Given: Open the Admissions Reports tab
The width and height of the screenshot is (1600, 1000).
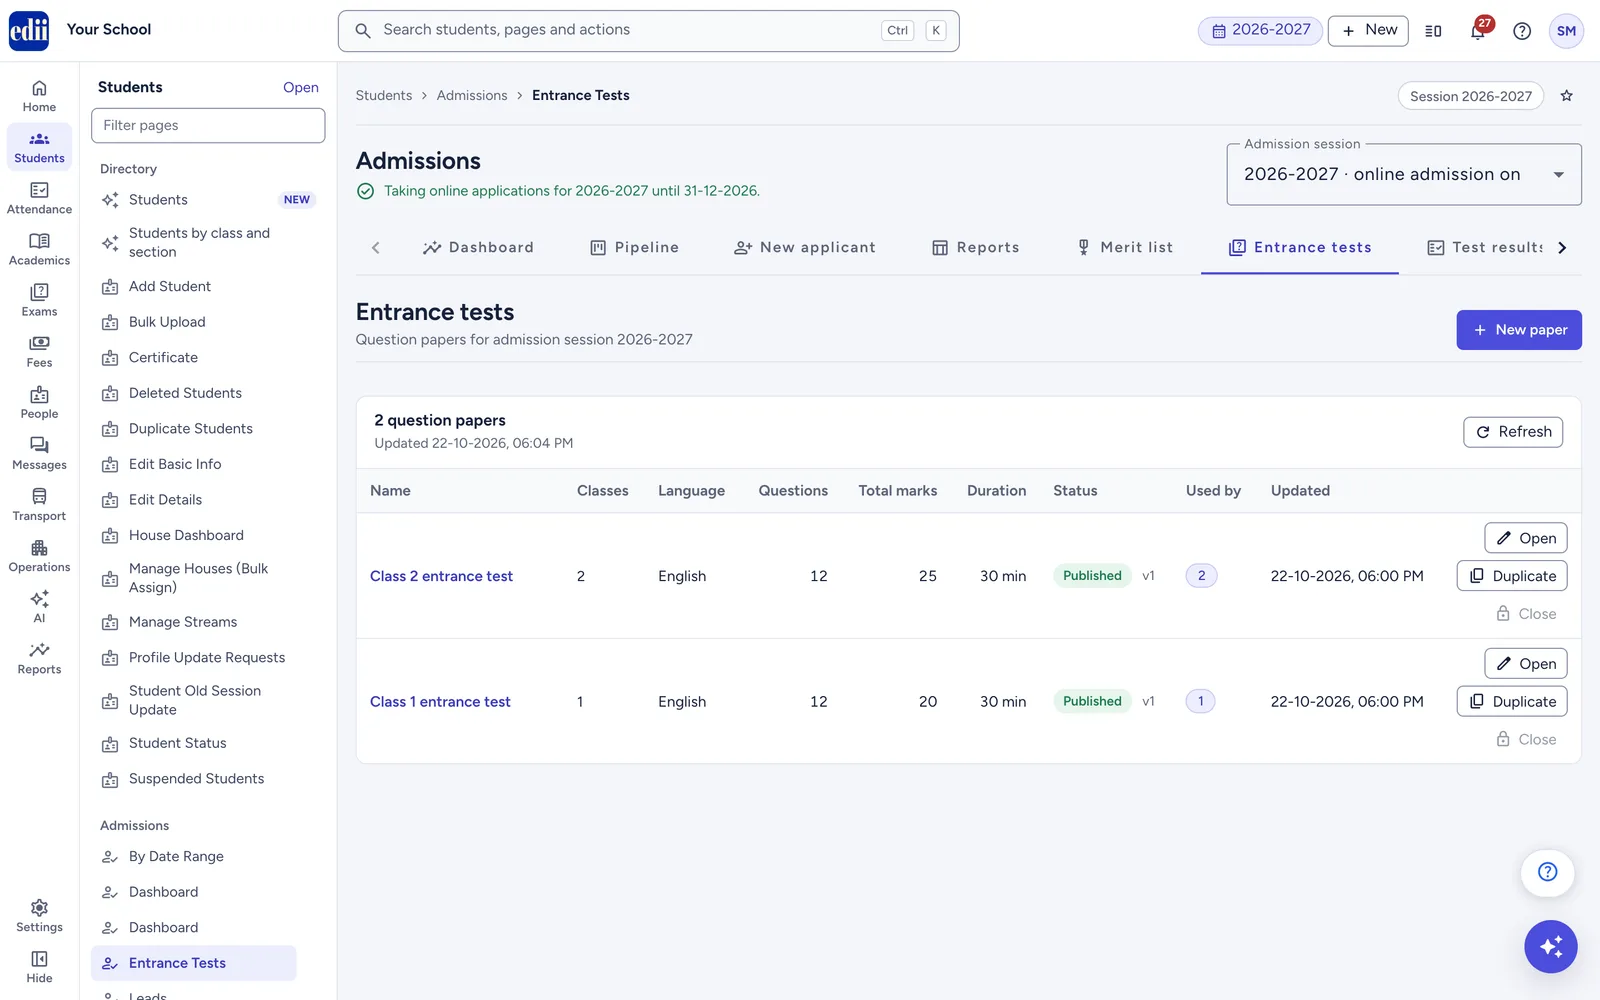Looking at the screenshot, I should [x=975, y=247].
